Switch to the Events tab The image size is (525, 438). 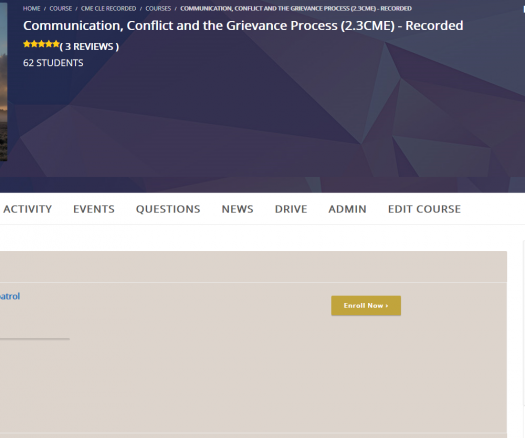coord(94,209)
